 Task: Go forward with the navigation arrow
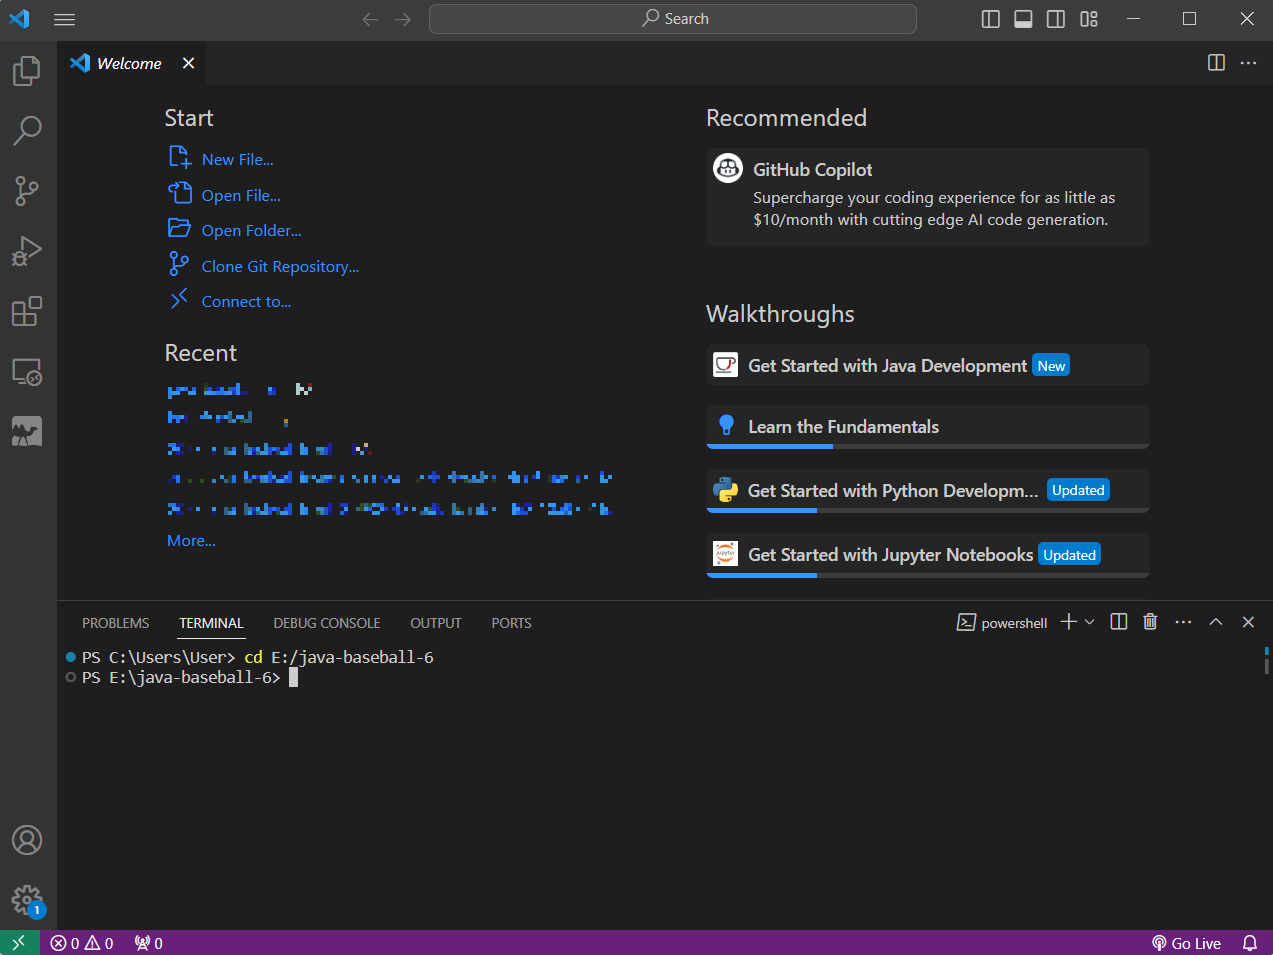(403, 19)
